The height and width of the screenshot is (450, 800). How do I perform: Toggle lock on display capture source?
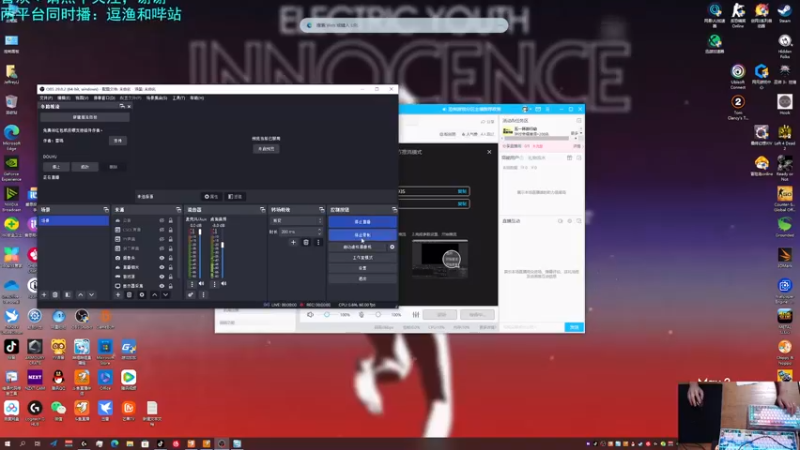tap(170, 286)
